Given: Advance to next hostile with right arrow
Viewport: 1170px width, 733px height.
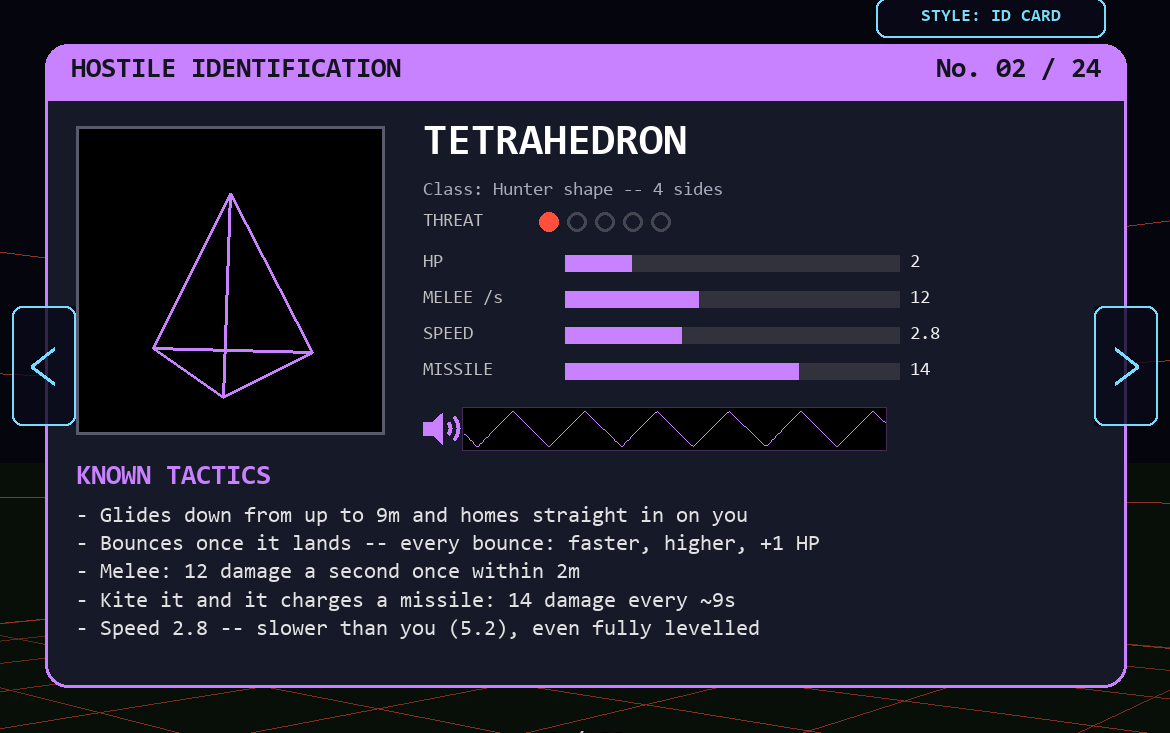Looking at the screenshot, I should click(1125, 366).
